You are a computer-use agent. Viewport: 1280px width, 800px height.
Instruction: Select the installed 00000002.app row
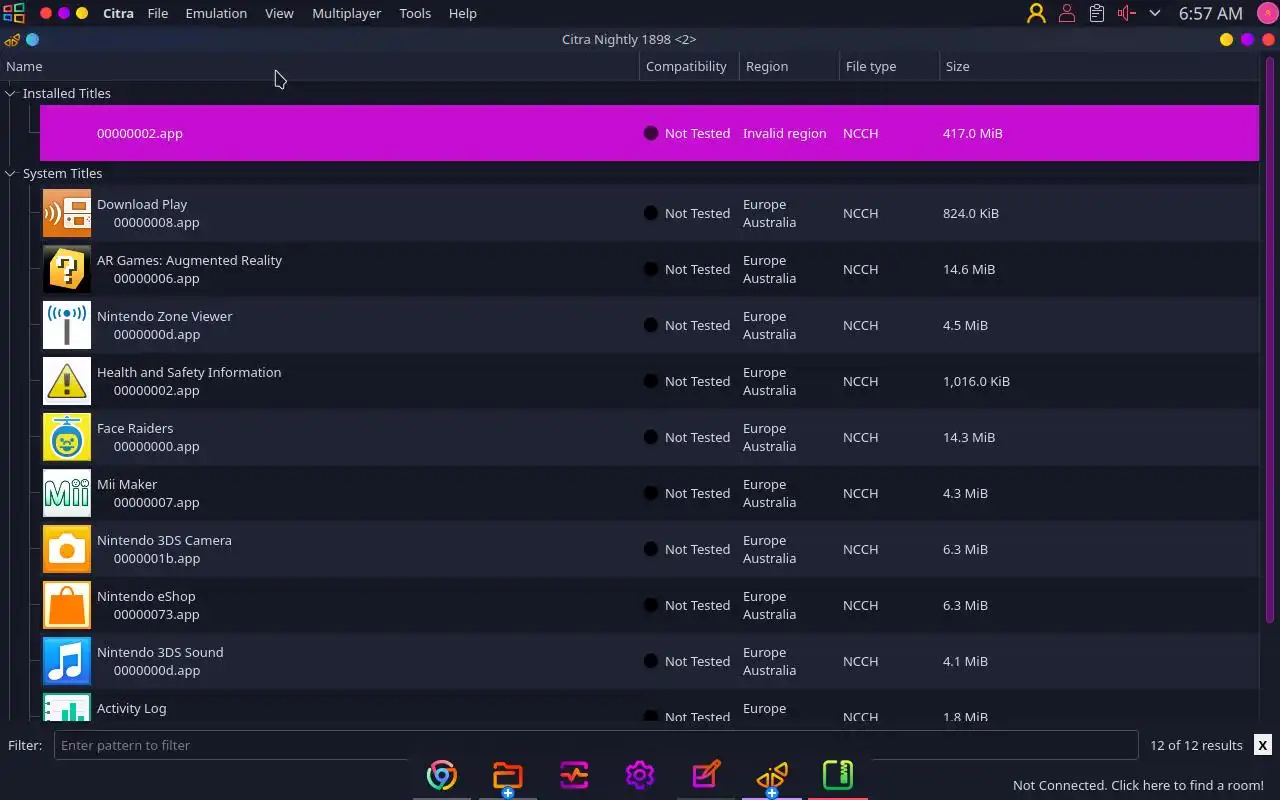tap(649, 133)
